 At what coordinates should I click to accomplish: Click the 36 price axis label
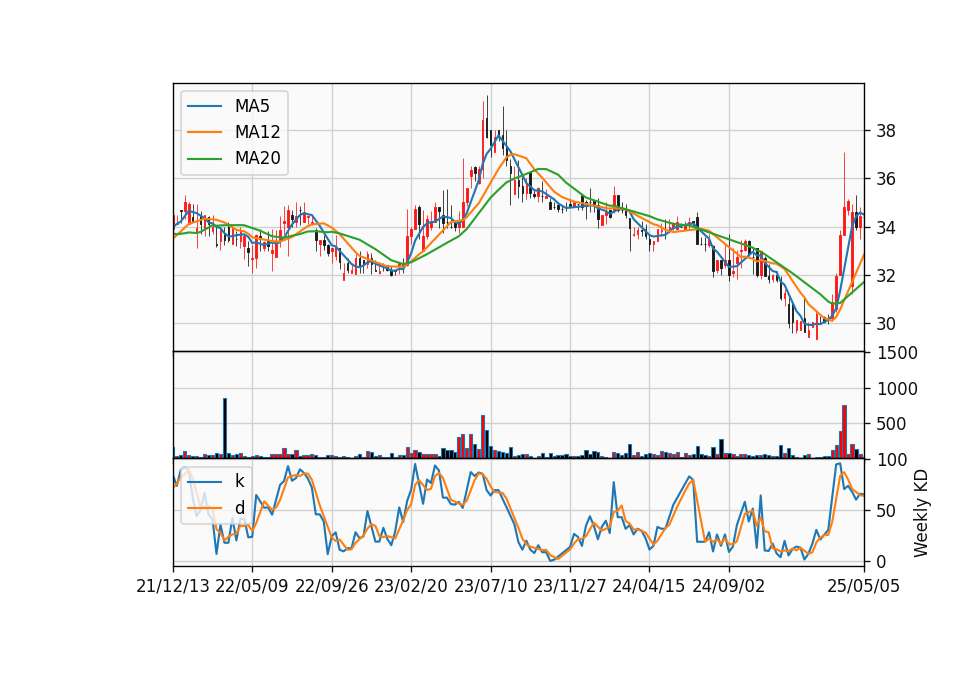click(885, 179)
